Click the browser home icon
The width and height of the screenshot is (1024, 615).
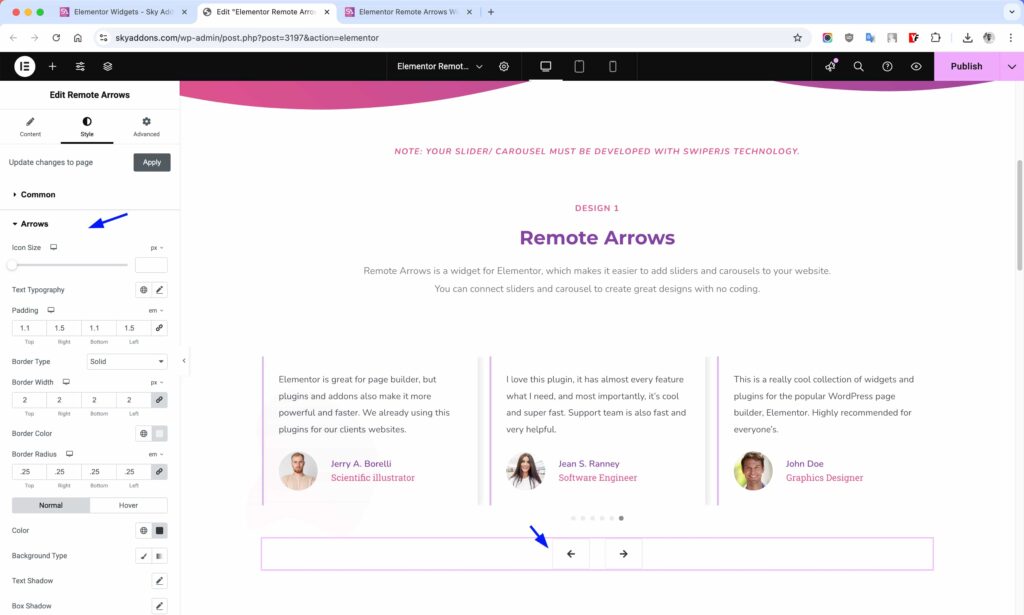pos(78,38)
